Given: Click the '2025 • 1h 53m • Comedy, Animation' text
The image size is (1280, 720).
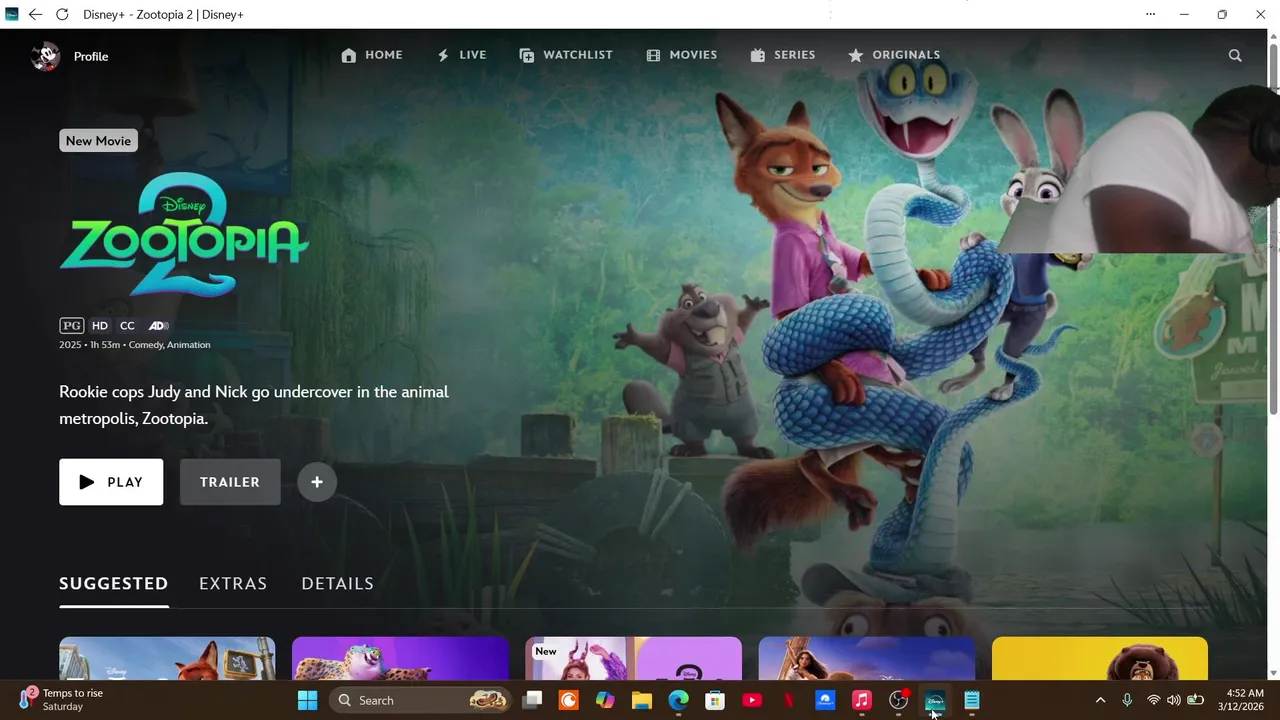Looking at the screenshot, I should (135, 345).
